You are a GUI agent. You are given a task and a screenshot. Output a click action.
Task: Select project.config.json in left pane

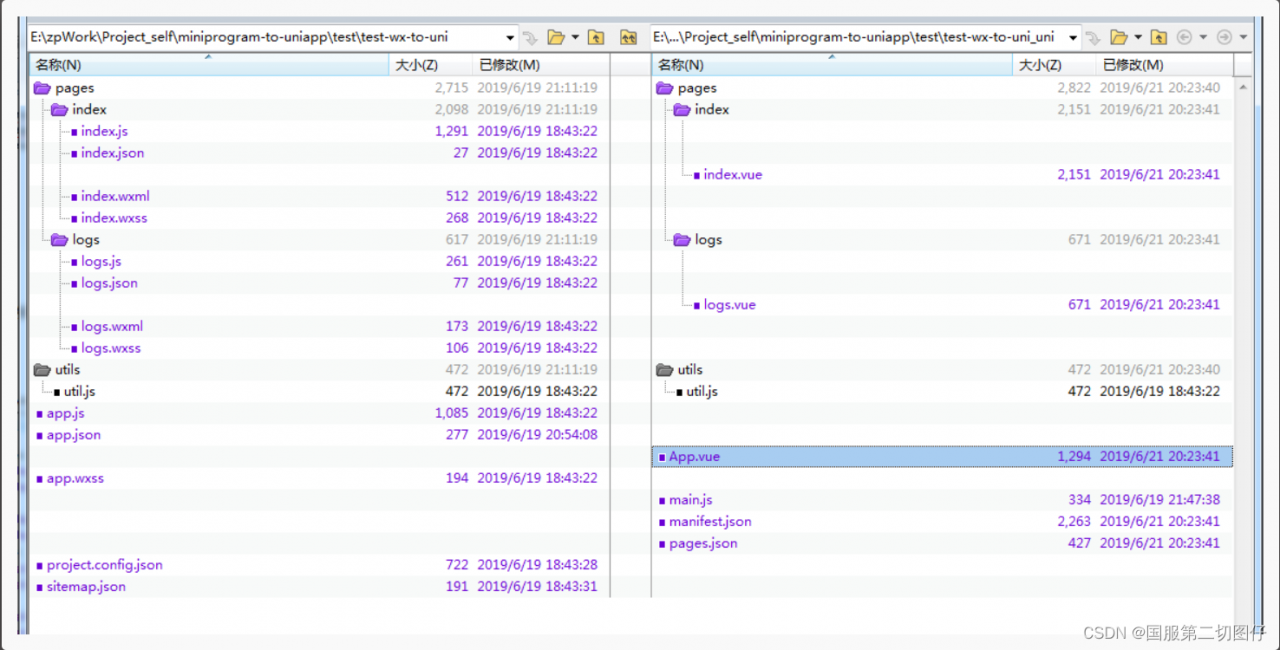pyautogui.click(x=104, y=565)
